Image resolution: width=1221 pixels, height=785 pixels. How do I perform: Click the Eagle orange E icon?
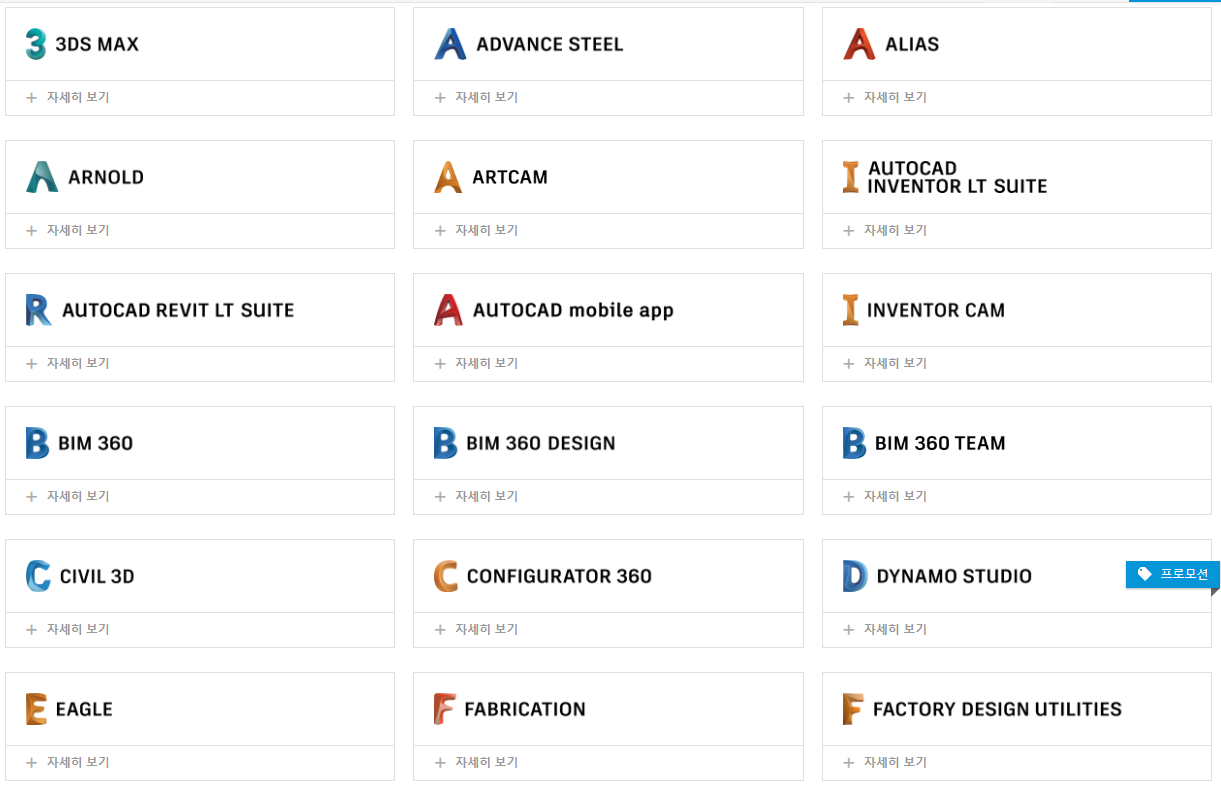(x=36, y=709)
